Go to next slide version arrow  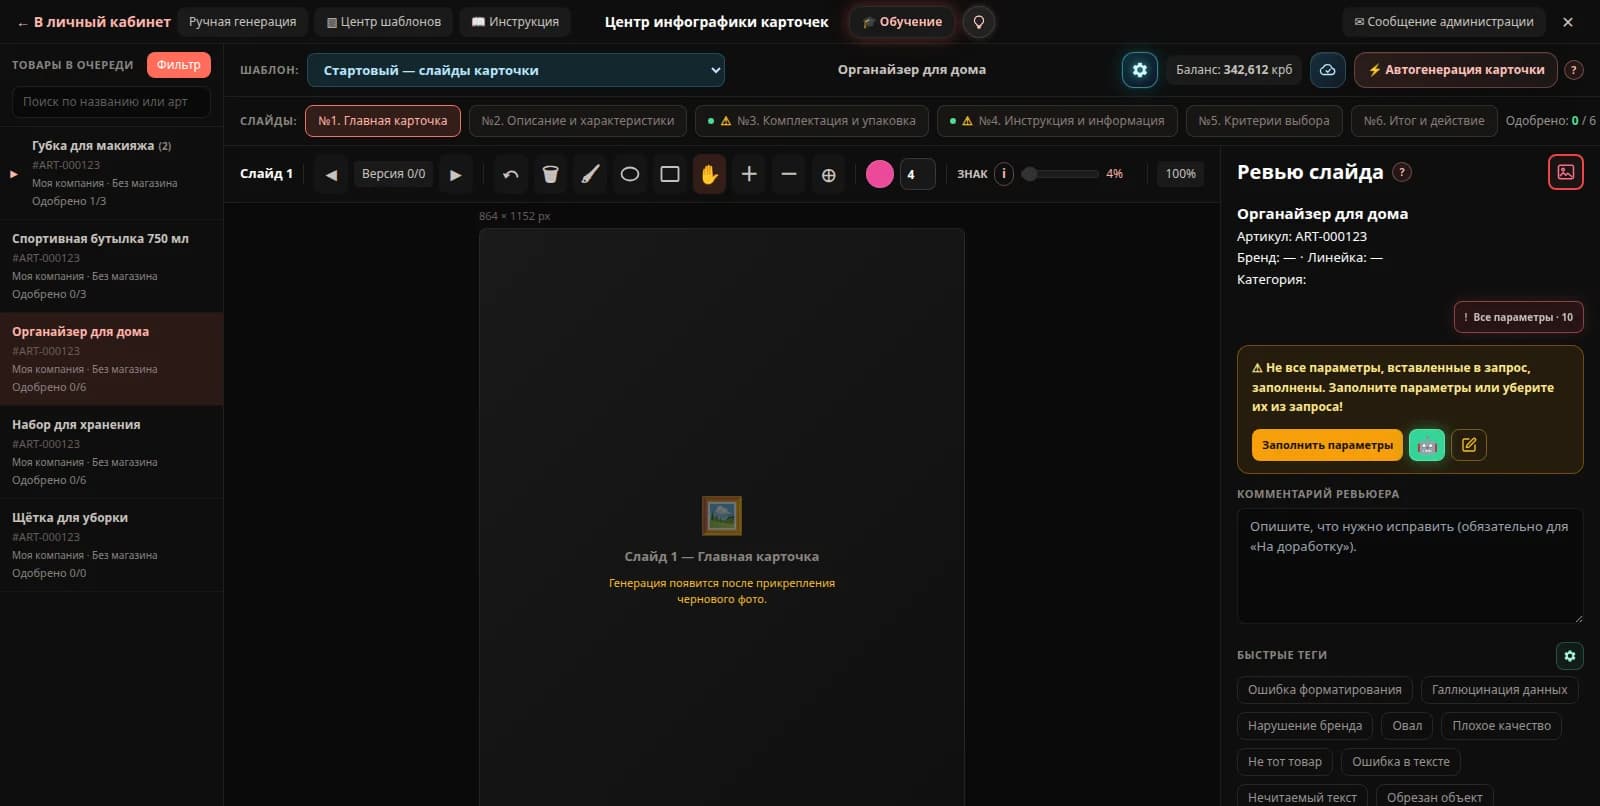coord(456,174)
